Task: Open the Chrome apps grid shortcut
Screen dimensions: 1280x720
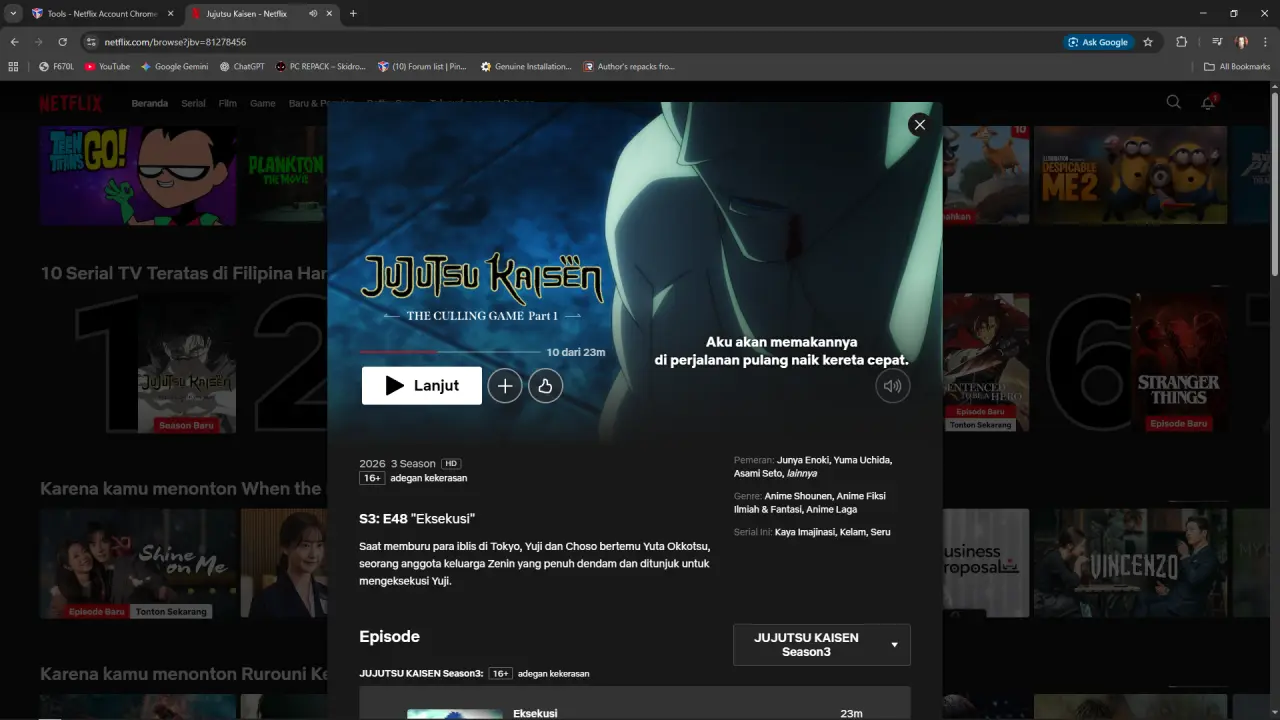Action: [x=13, y=67]
